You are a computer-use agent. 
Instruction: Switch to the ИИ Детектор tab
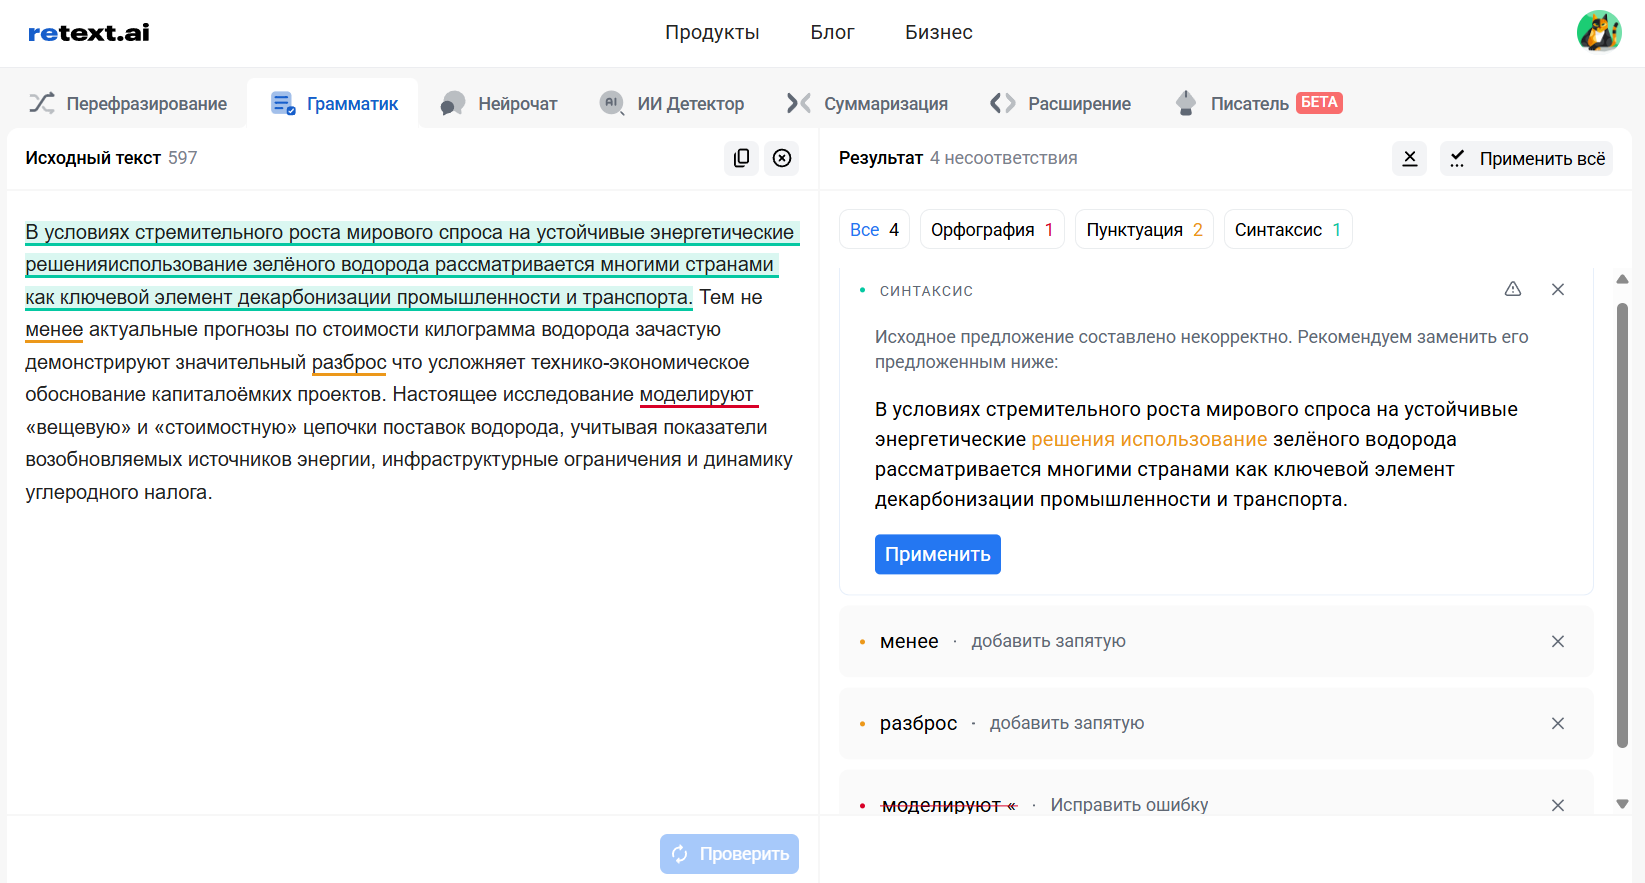click(672, 104)
